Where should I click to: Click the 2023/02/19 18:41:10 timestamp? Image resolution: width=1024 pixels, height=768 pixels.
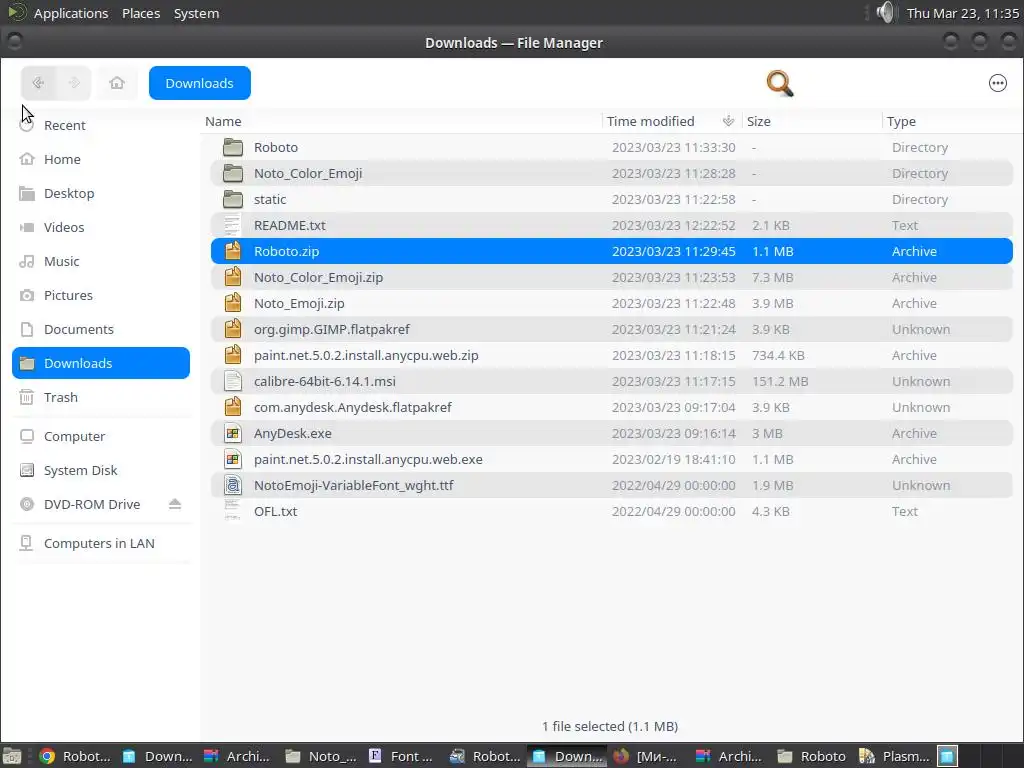point(673,459)
